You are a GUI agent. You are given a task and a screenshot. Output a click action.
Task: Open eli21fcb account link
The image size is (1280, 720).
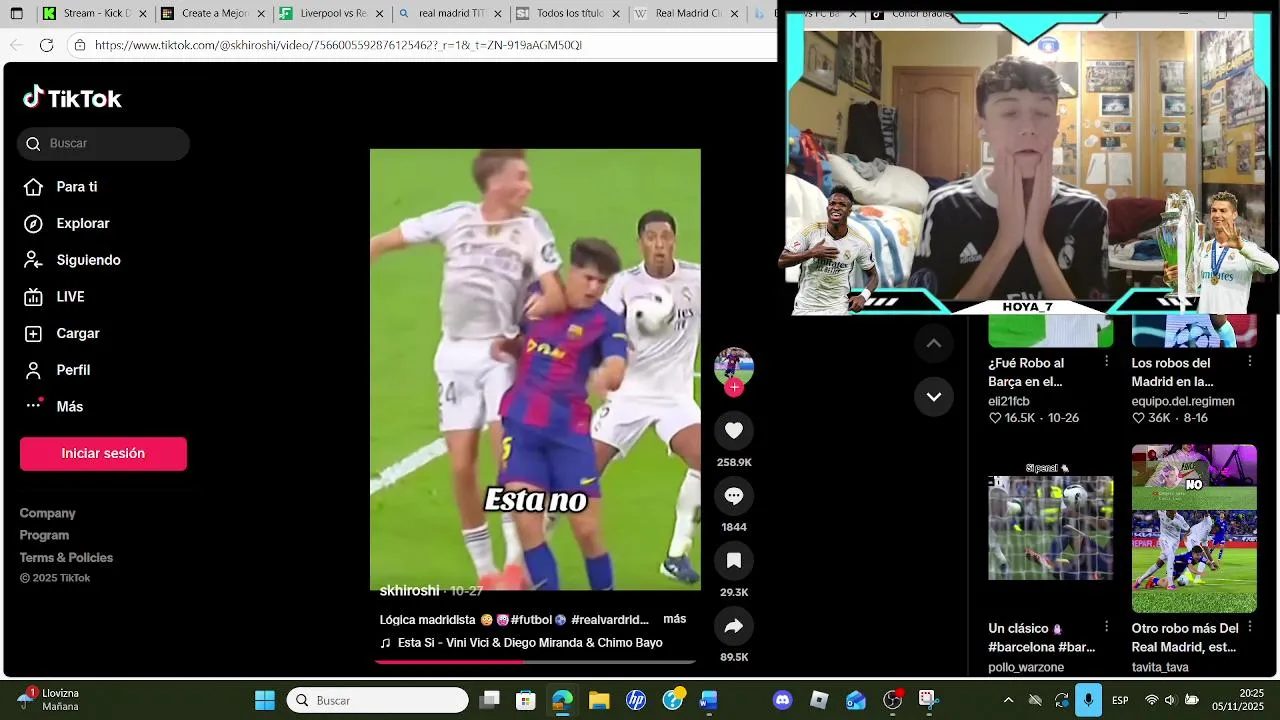pyautogui.click(x=1009, y=401)
